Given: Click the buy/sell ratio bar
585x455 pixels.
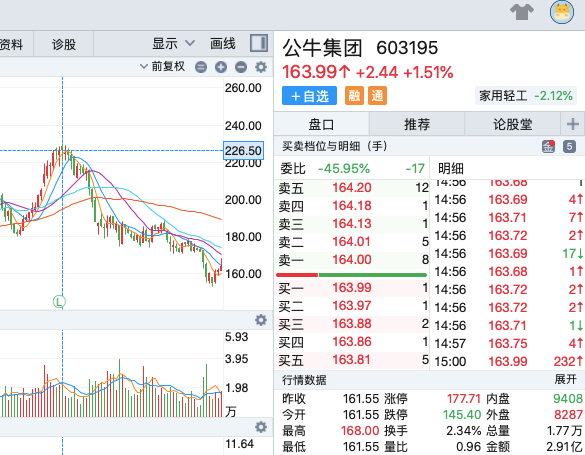Looking at the screenshot, I should pyautogui.click(x=351, y=275).
